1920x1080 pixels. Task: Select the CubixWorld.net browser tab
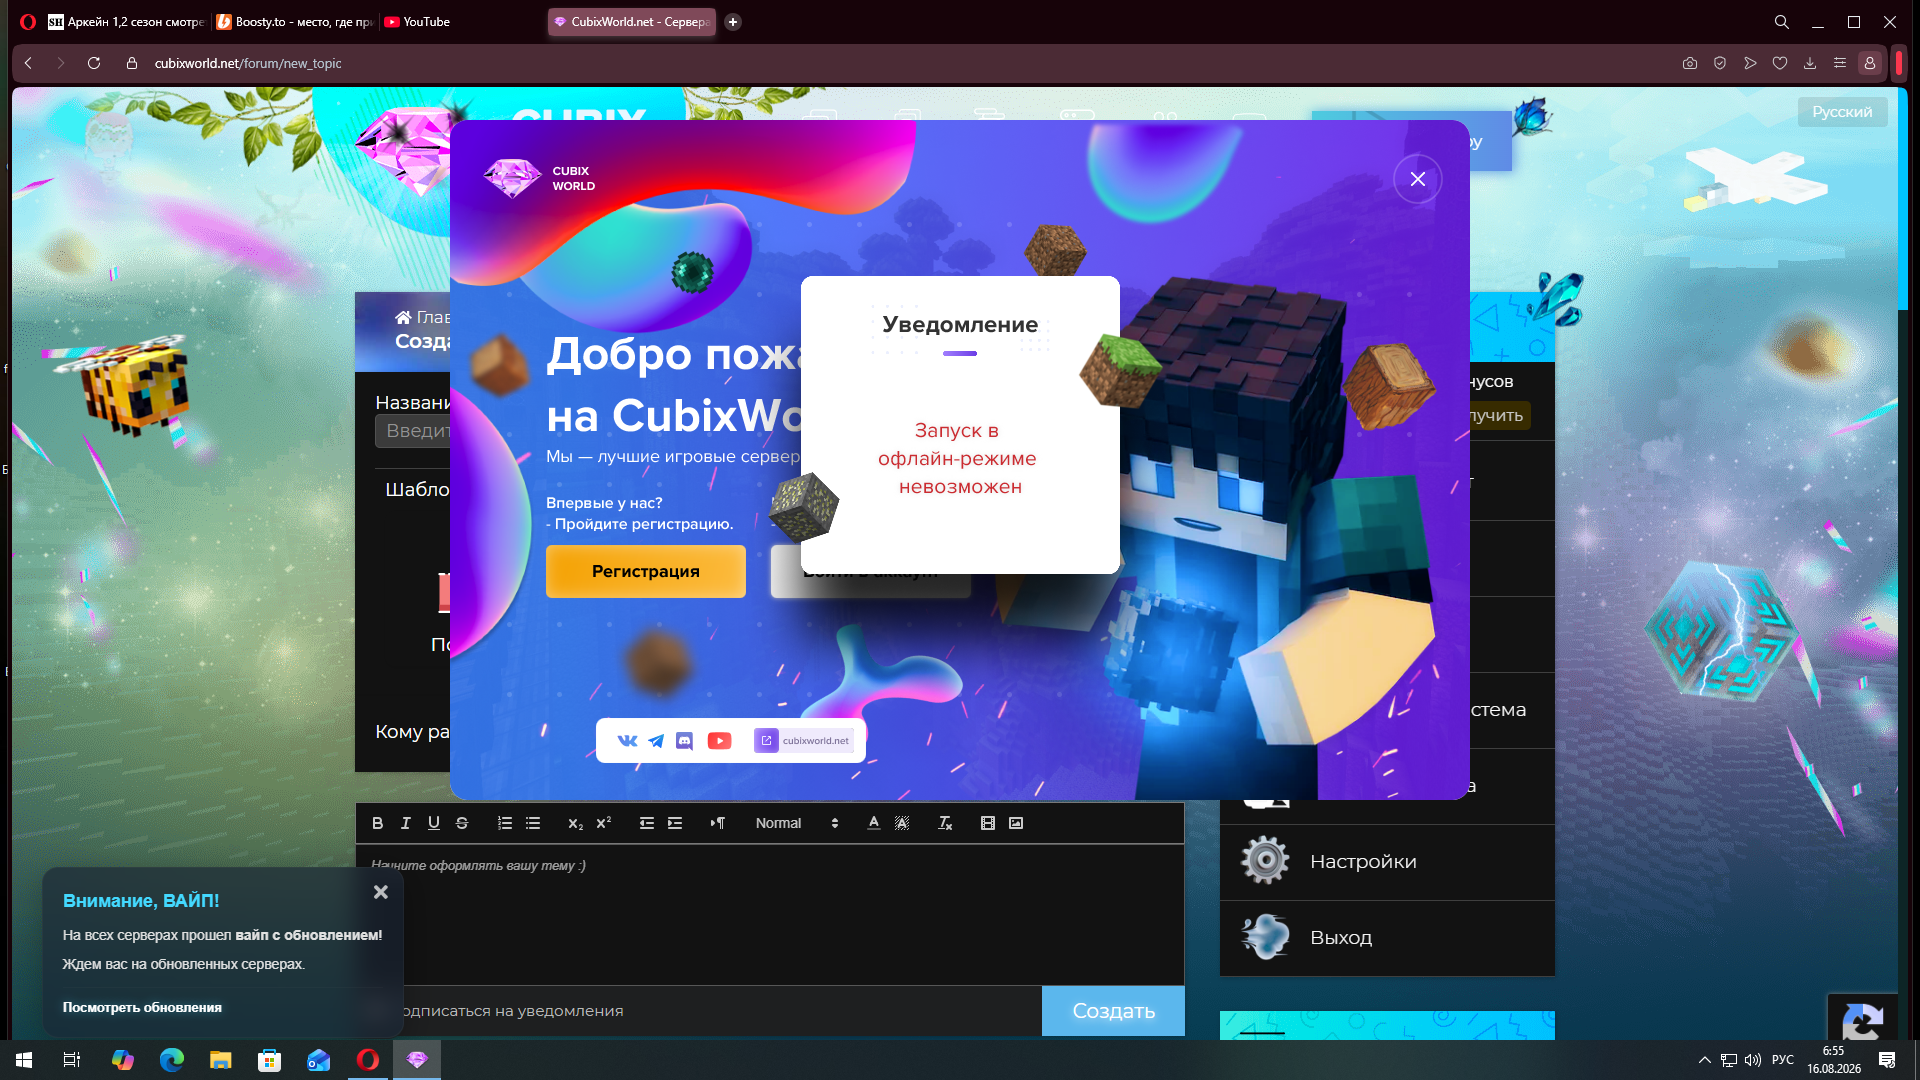(x=632, y=22)
